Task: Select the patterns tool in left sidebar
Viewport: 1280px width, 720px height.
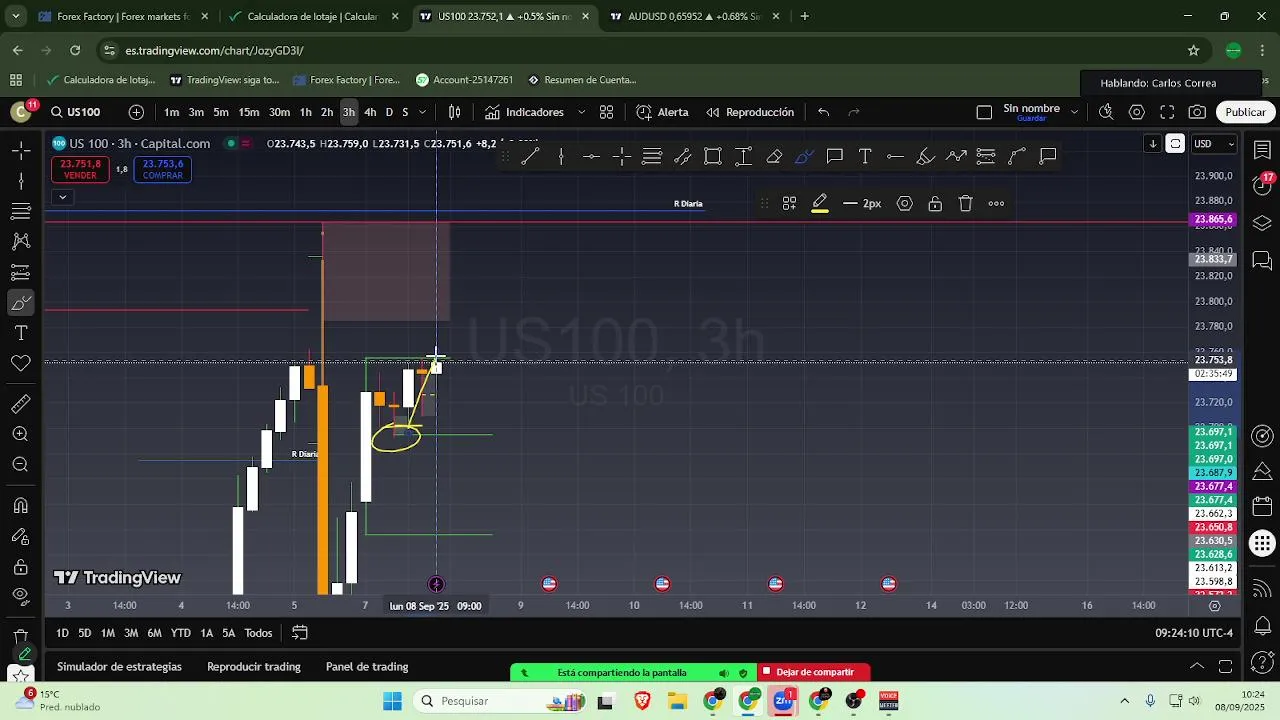Action: click(20, 241)
